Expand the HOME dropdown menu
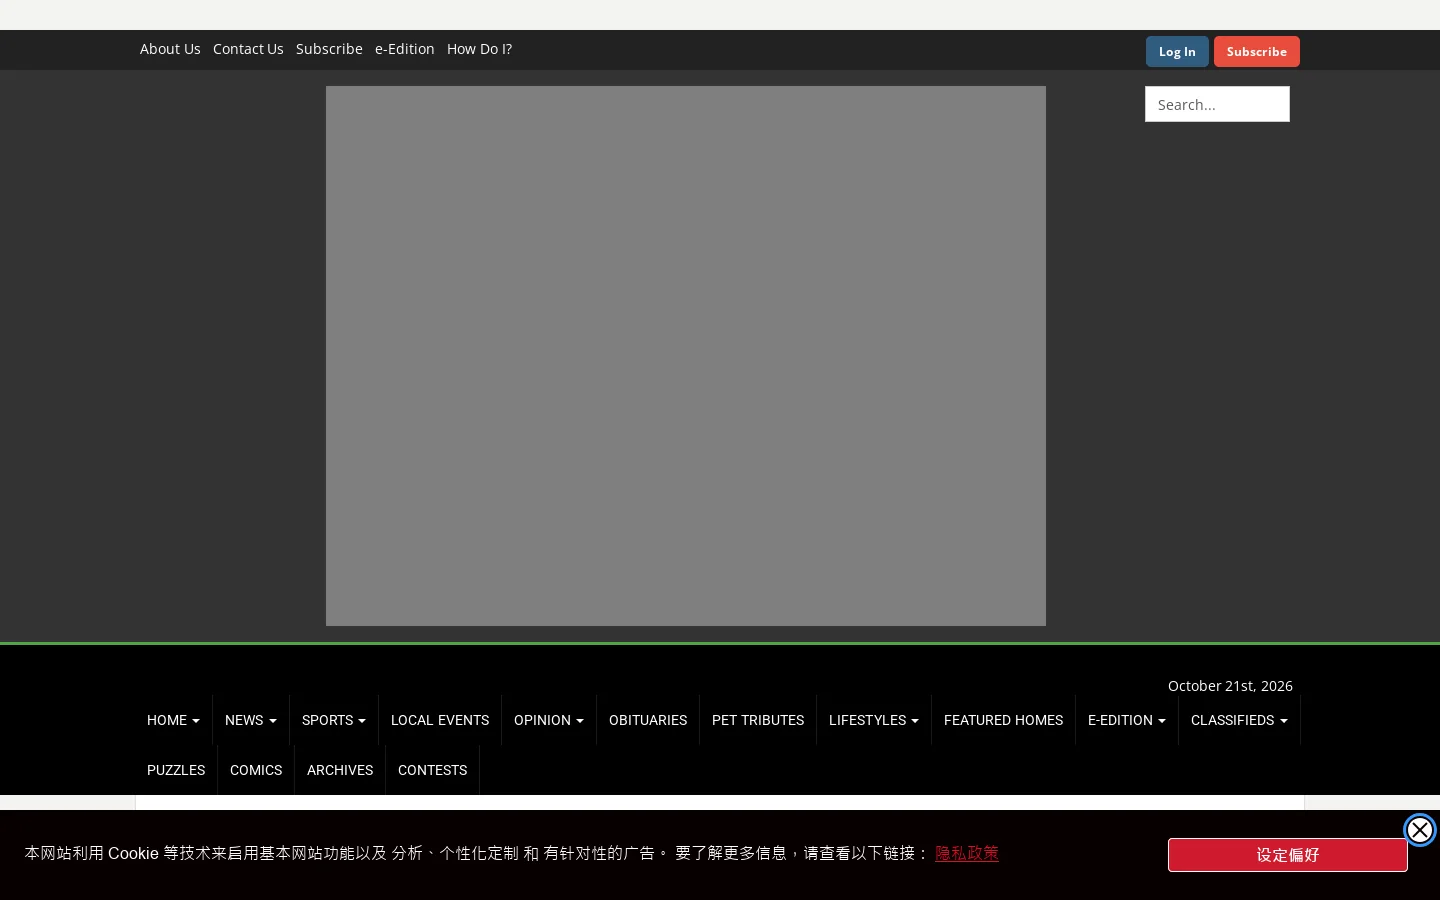Image resolution: width=1440 pixels, height=900 pixels. 173,720
